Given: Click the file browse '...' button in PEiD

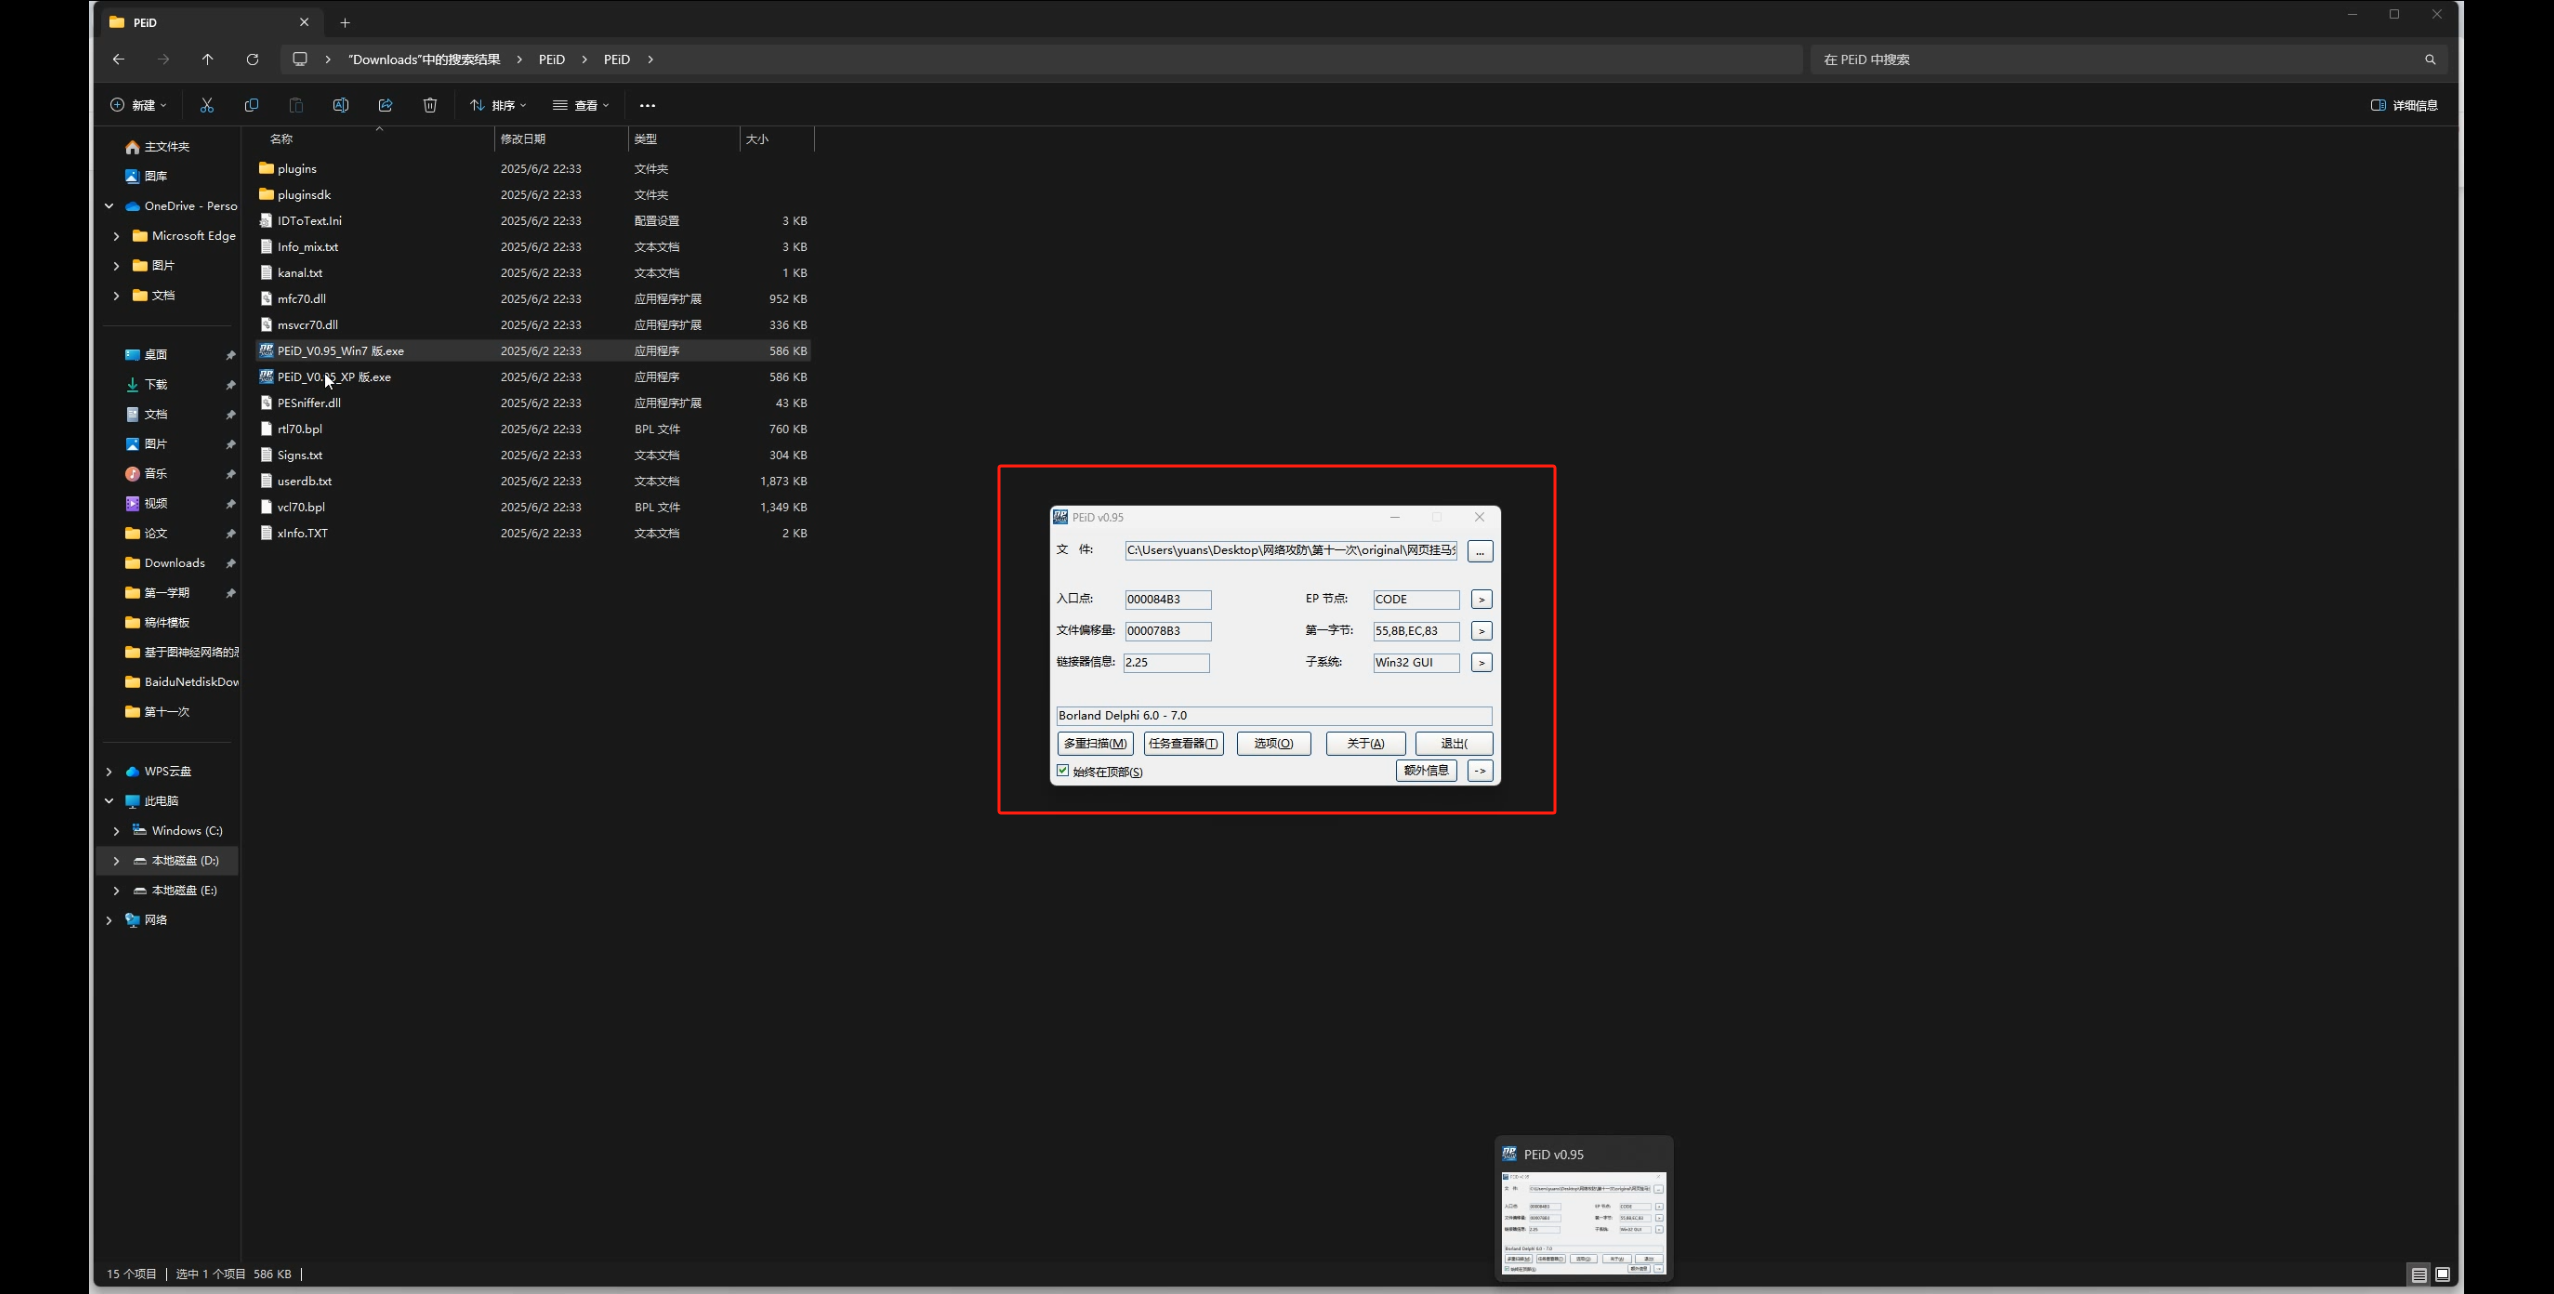Looking at the screenshot, I should click(x=1480, y=552).
